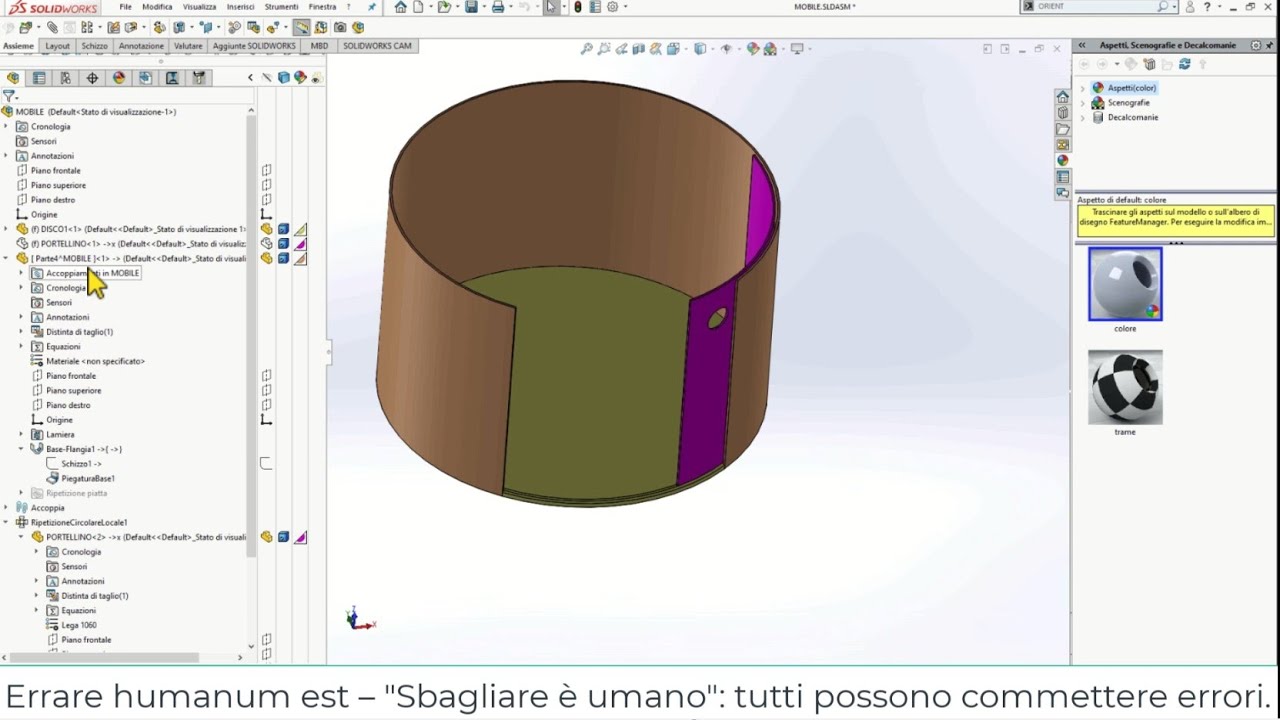The image size is (1280, 720).
Task: Toggle visibility of PORTELLINO<2> component
Action: pos(266,537)
